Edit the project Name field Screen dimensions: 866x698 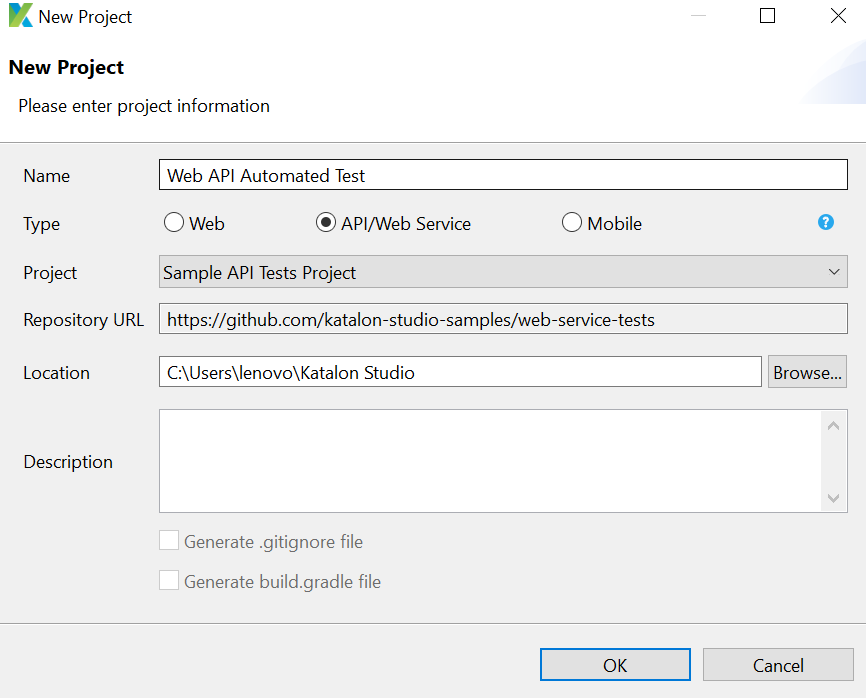point(502,173)
